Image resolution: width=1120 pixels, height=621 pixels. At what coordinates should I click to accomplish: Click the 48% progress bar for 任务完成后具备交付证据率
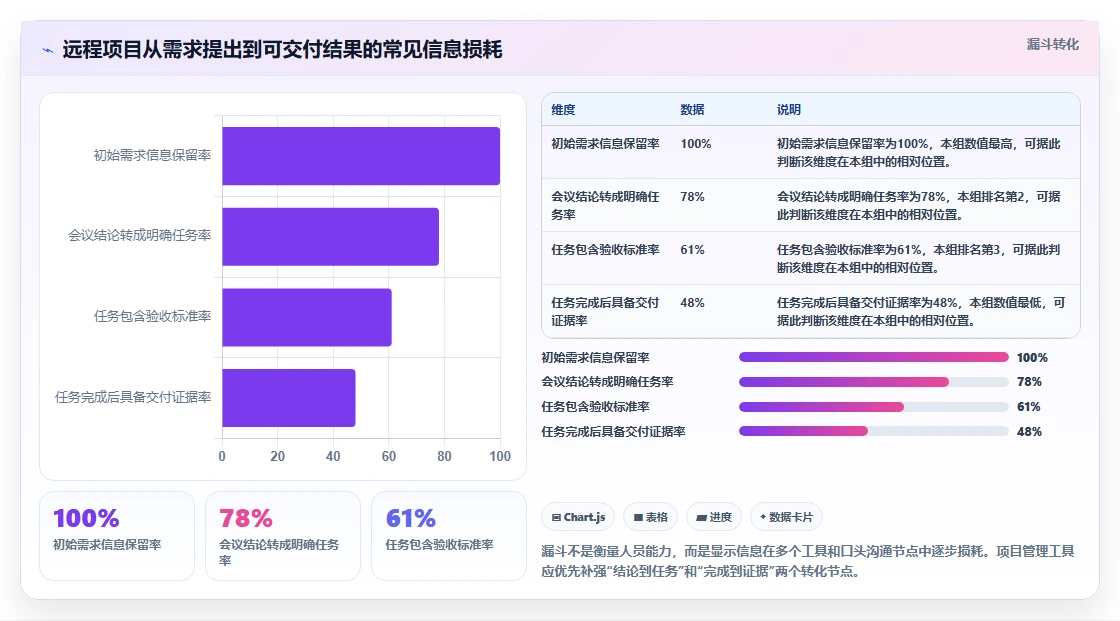point(874,432)
